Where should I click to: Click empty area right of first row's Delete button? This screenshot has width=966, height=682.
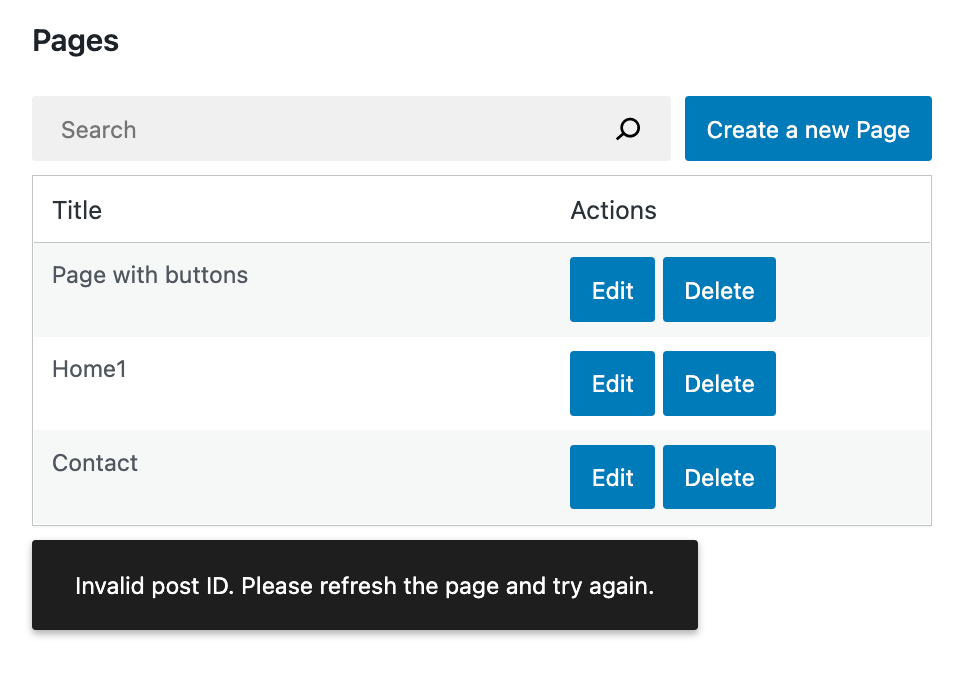click(853, 290)
